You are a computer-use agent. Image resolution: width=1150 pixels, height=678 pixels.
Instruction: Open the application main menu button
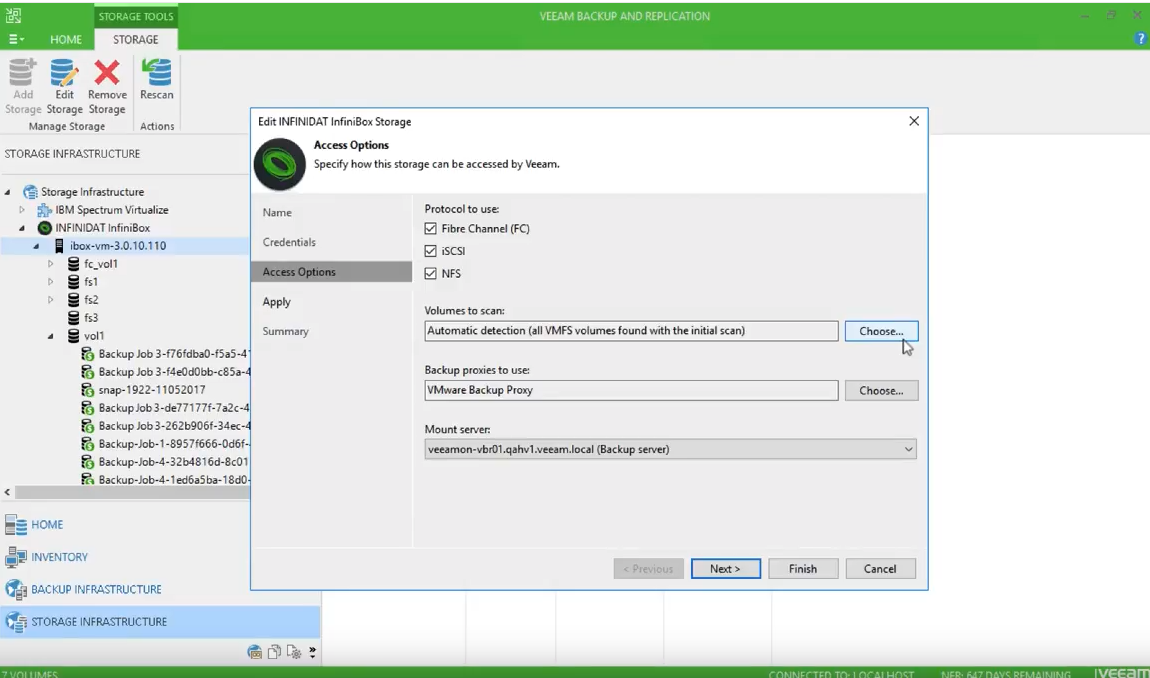point(16,39)
